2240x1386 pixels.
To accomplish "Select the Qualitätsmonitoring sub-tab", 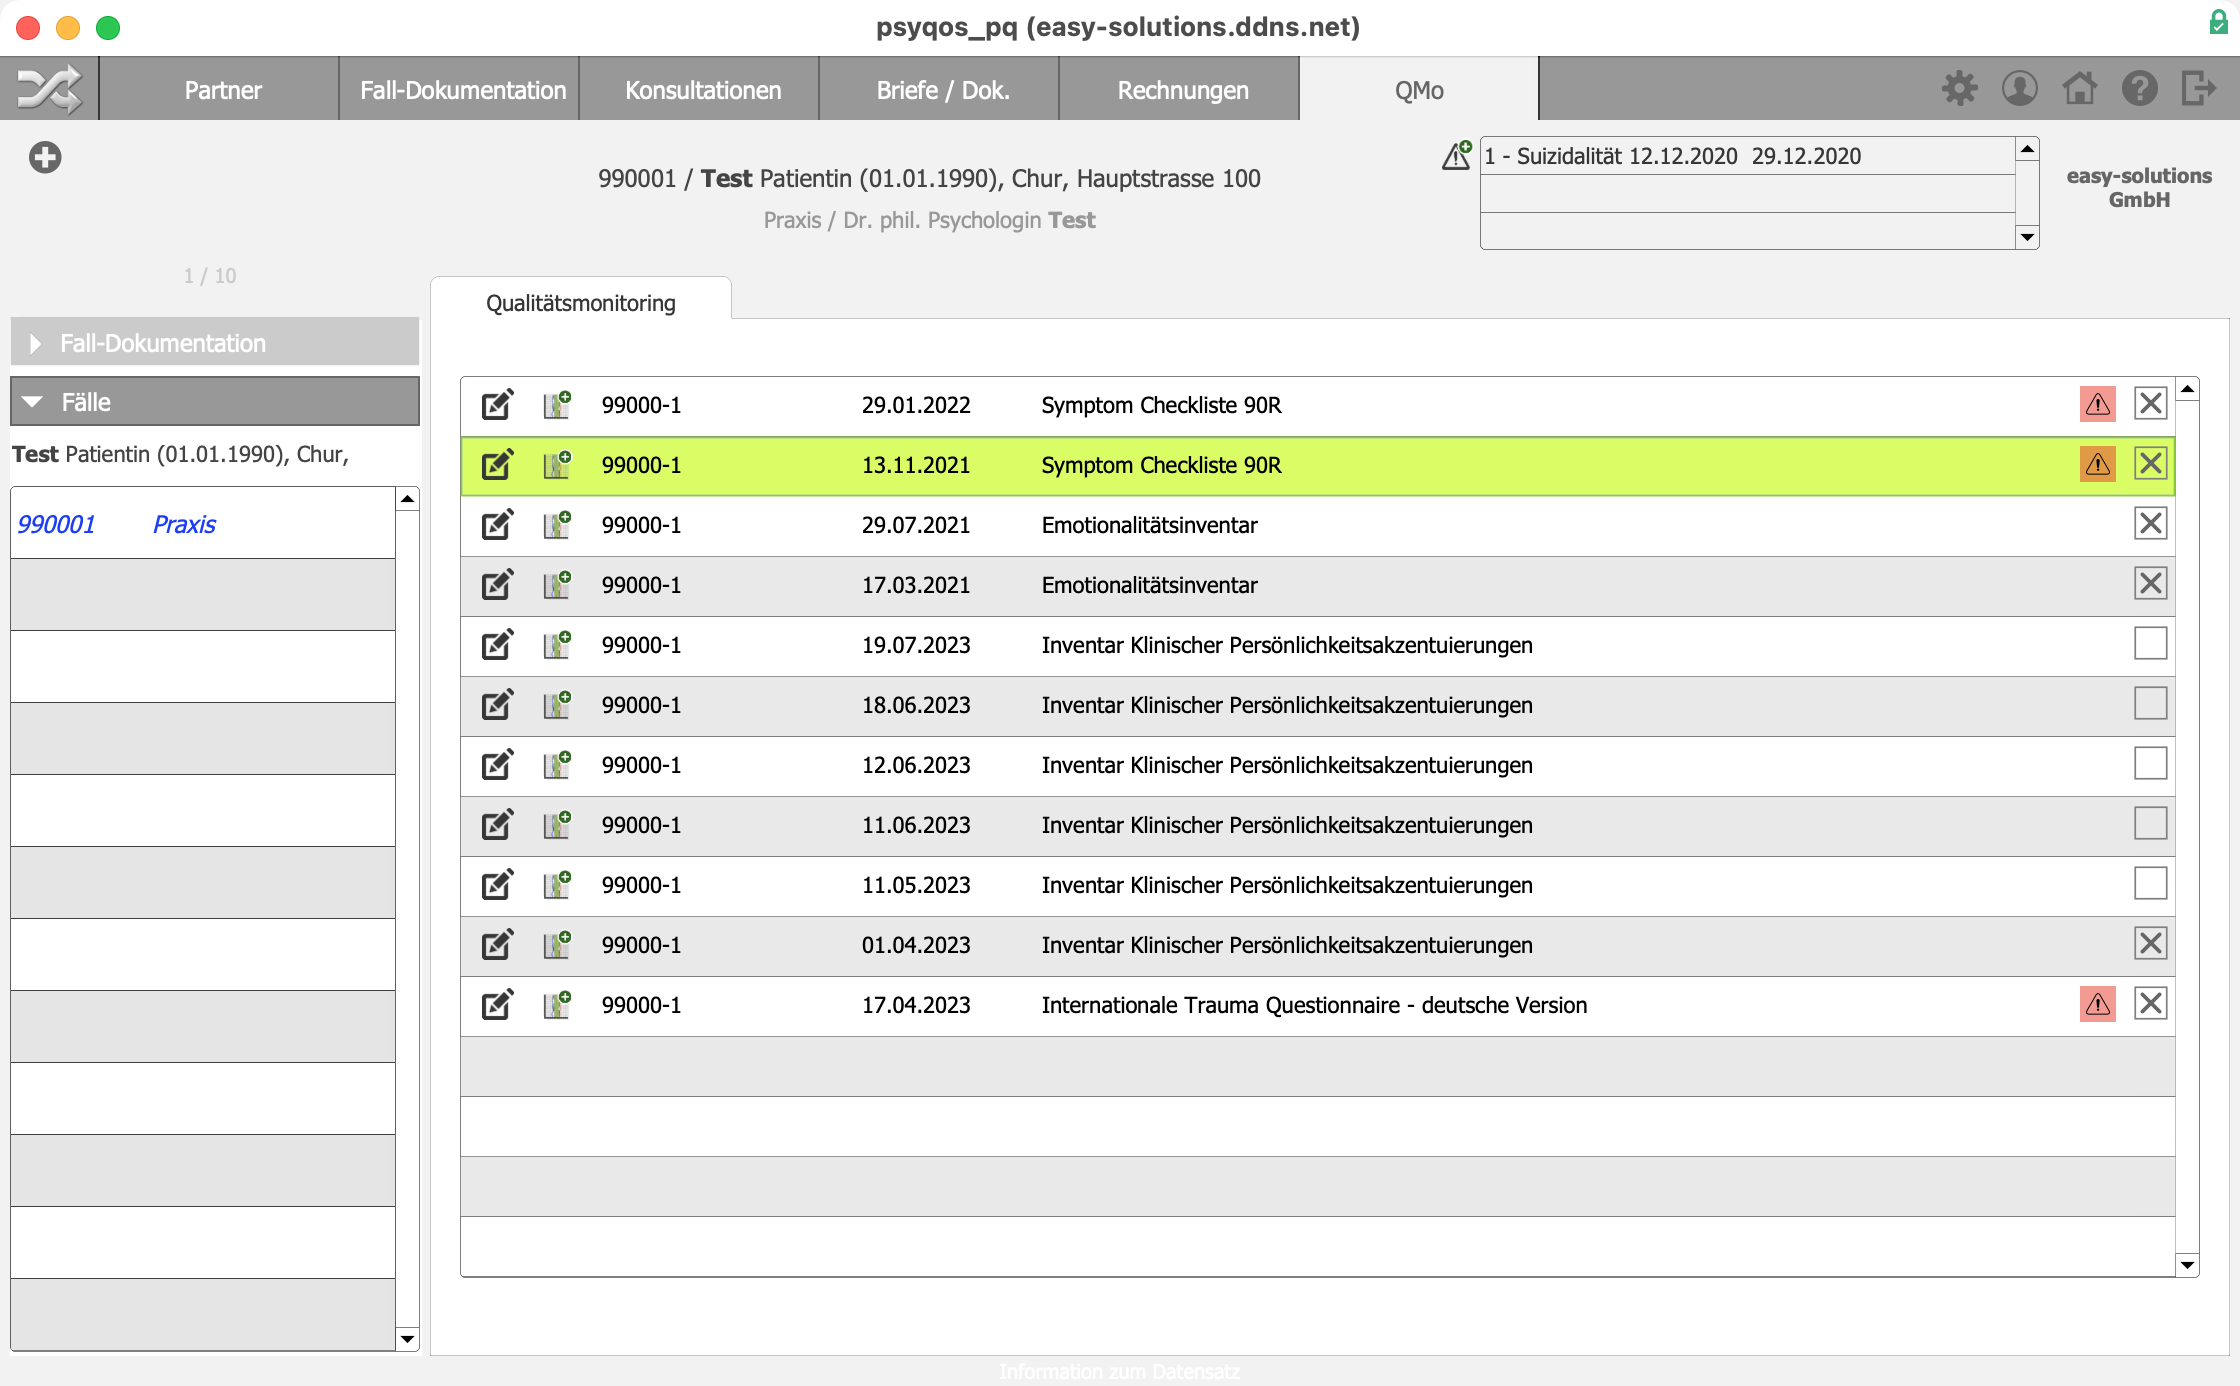I will point(581,301).
